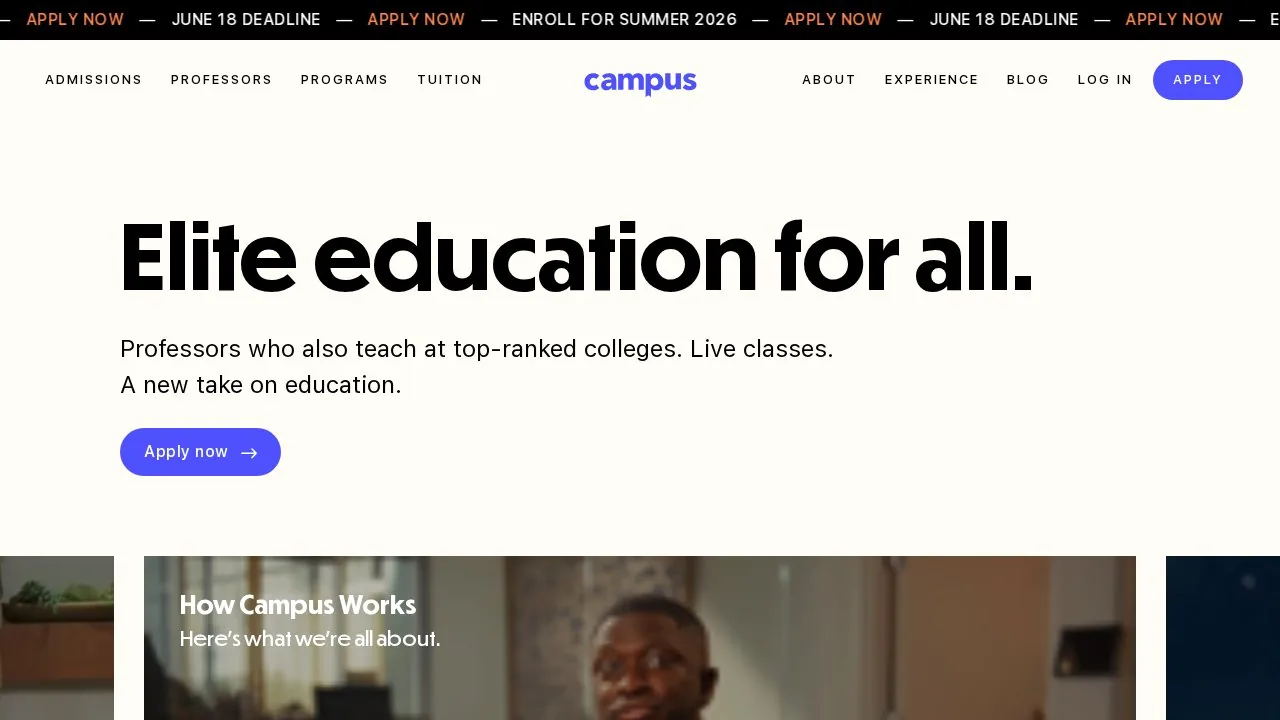Go to the Programs page
This screenshot has height=720, width=1280.
click(x=344, y=80)
